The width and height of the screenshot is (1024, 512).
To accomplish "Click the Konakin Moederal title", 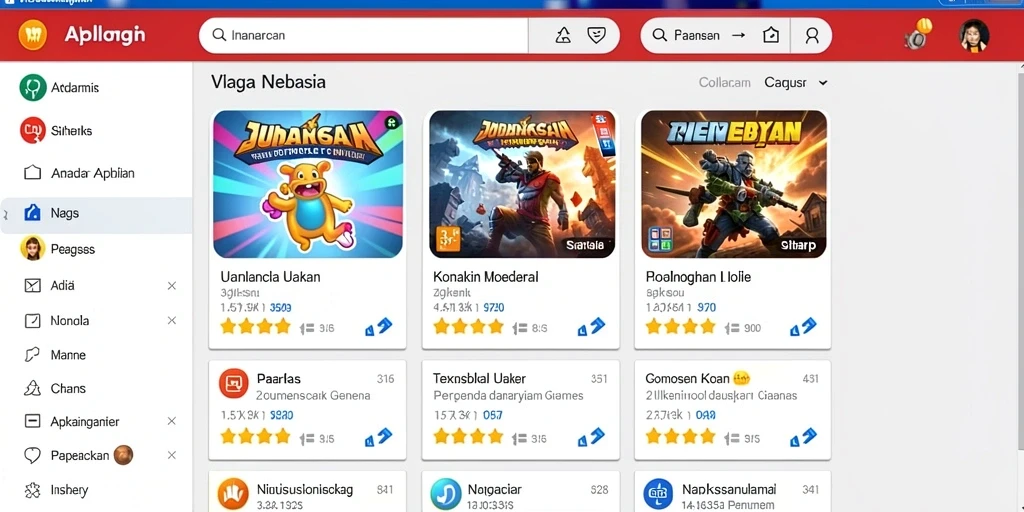I will [x=486, y=277].
